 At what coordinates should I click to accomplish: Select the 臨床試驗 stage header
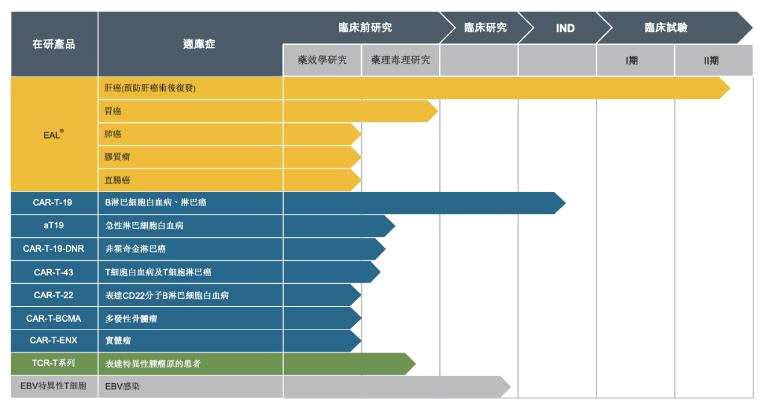[666, 27]
